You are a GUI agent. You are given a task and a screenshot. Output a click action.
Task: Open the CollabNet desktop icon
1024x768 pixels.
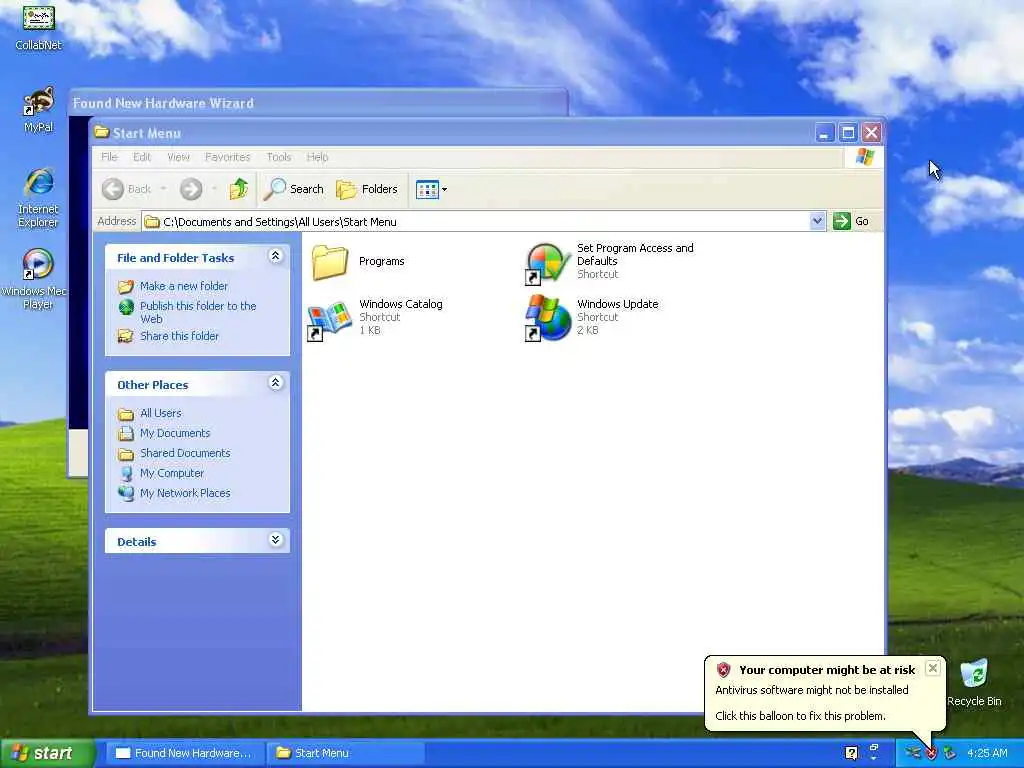point(38,27)
